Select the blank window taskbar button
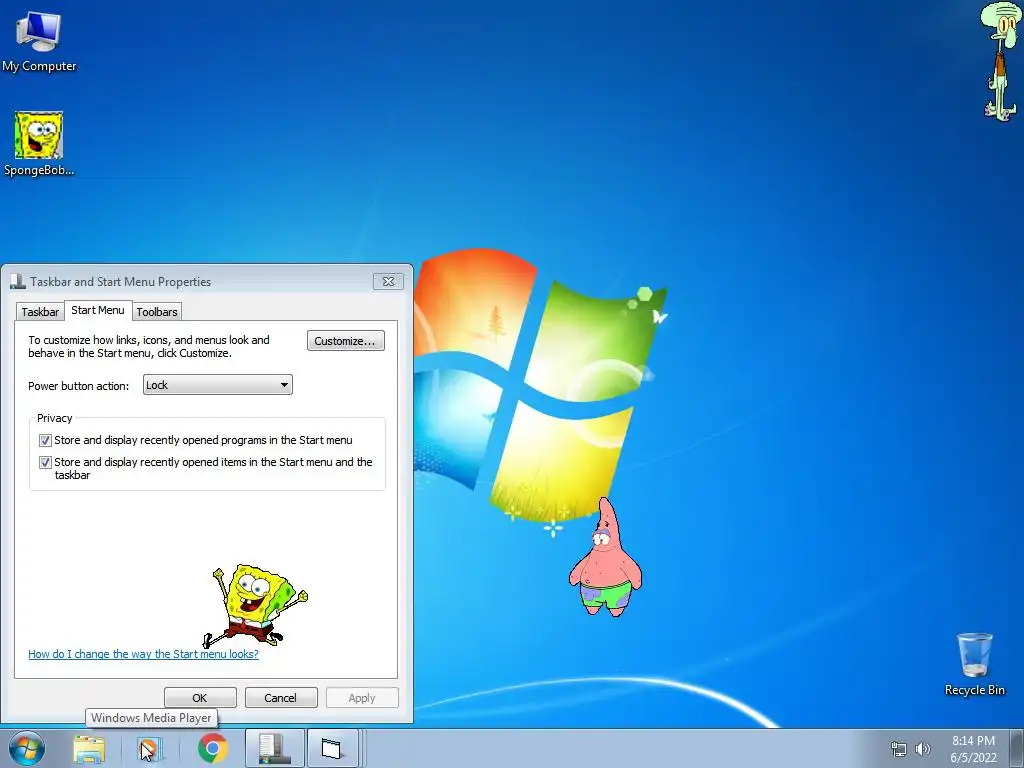 click(x=332, y=748)
